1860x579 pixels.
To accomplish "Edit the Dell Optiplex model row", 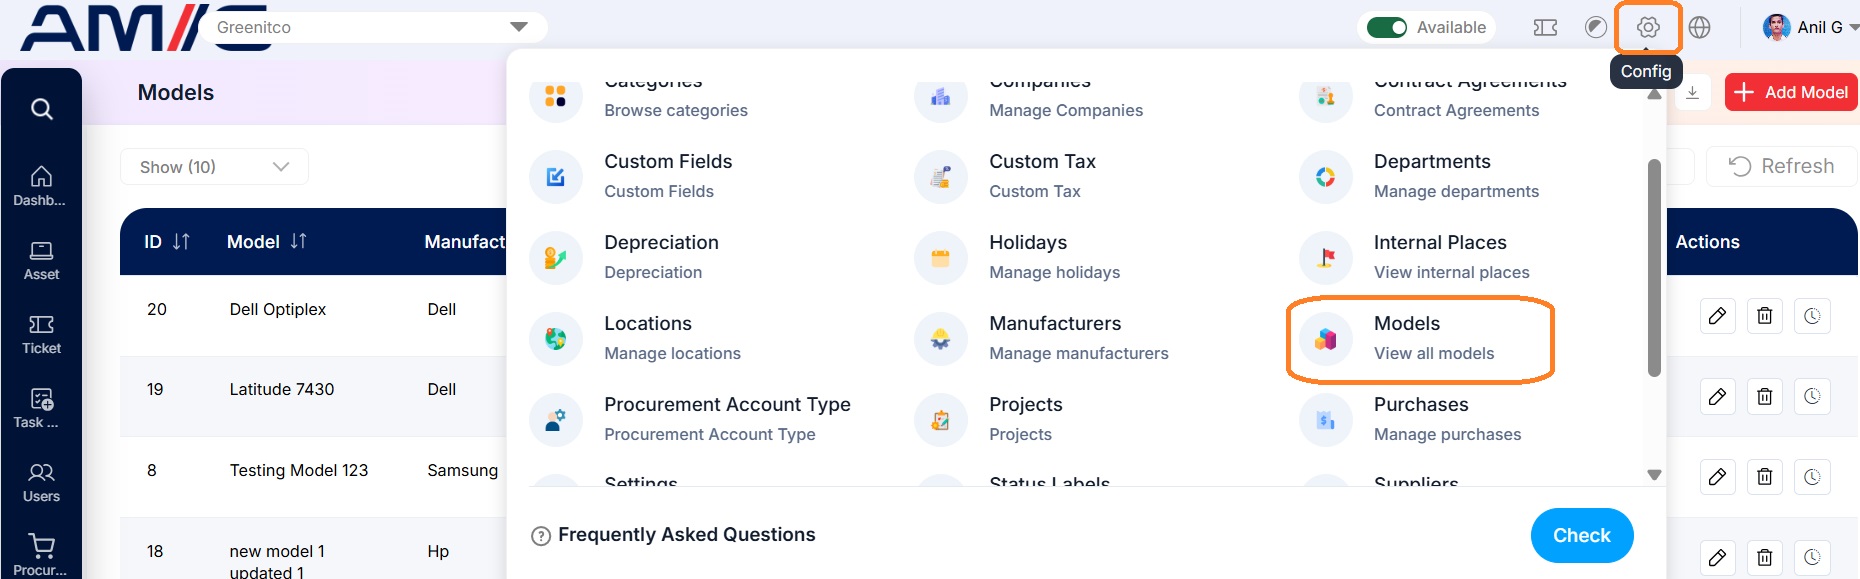I will tap(1717, 316).
